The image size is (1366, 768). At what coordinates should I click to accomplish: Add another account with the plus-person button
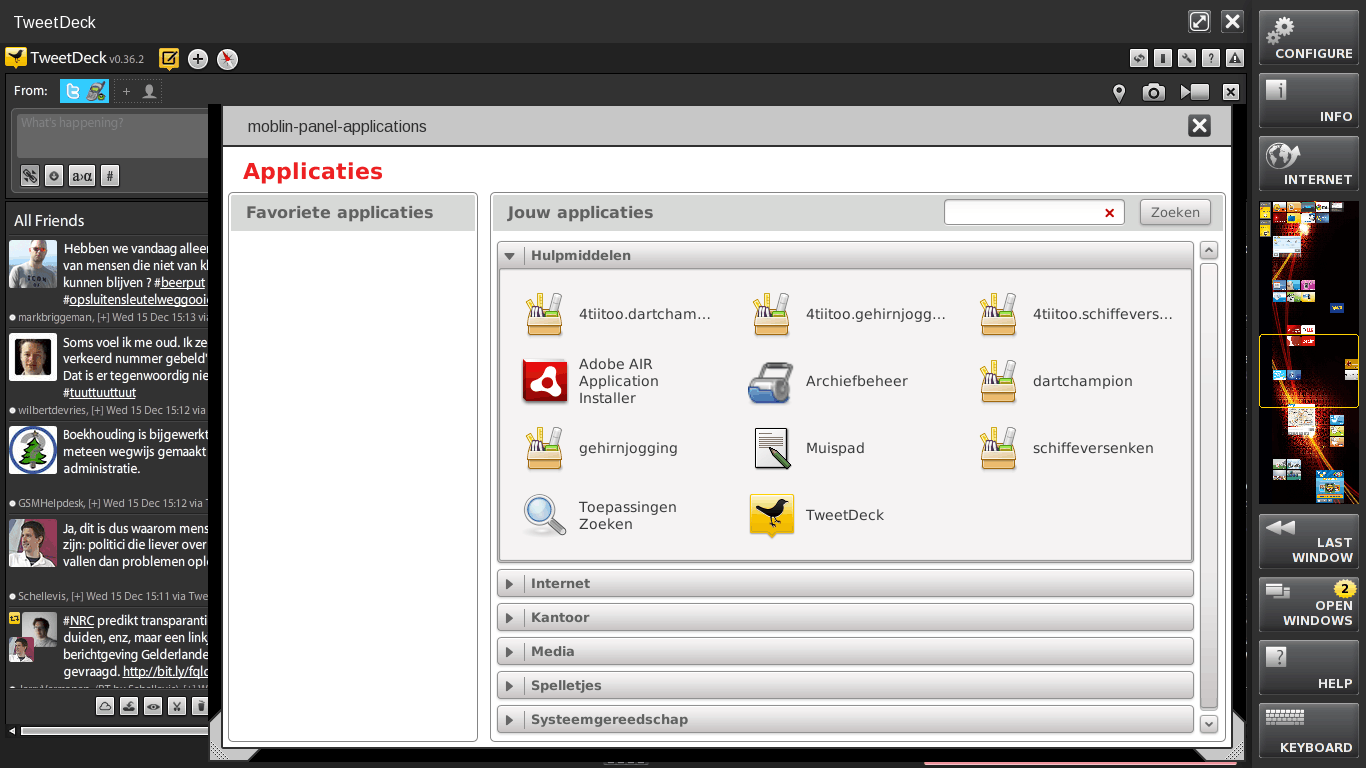[x=138, y=91]
